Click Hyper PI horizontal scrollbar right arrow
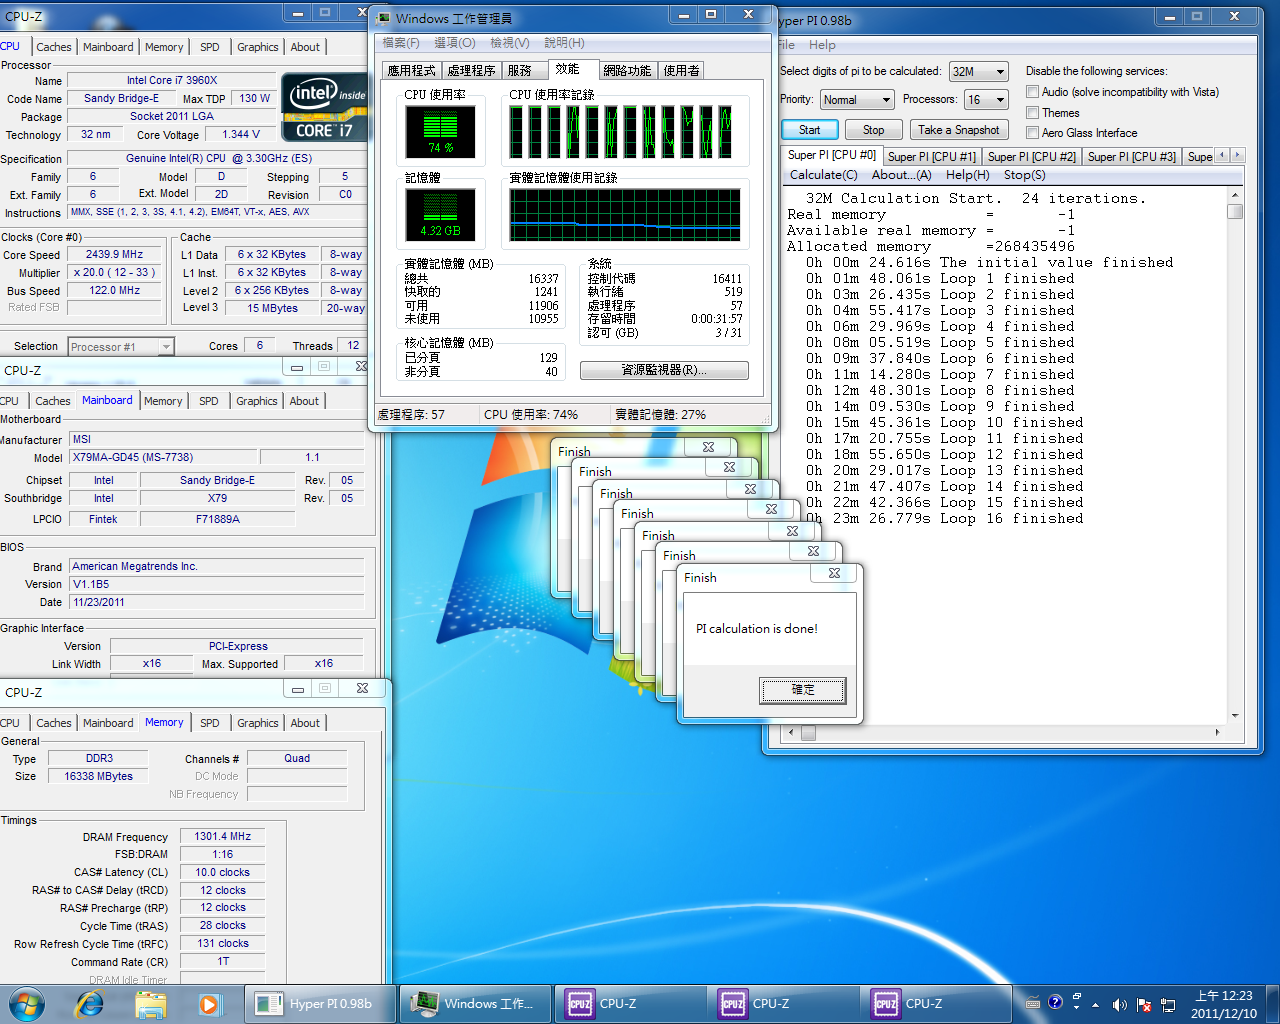This screenshot has width=1280, height=1024. pos(1217,733)
